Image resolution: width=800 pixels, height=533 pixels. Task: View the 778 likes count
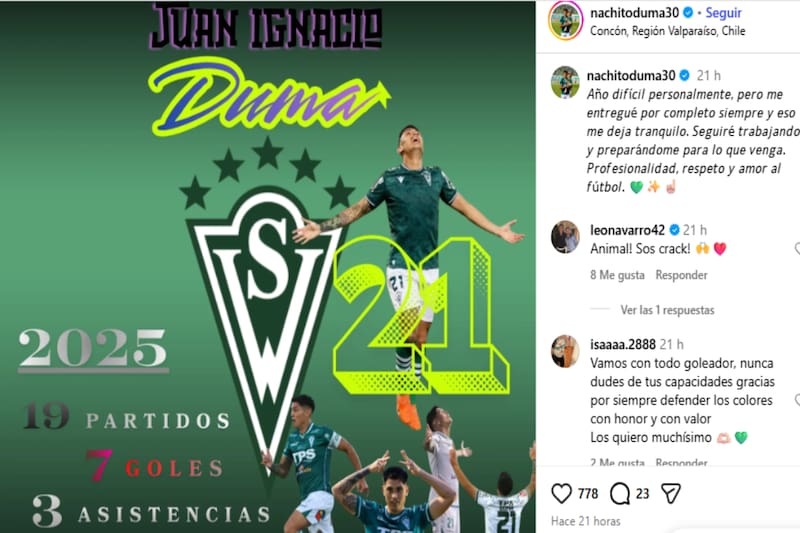pyautogui.click(x=588, y=493)
